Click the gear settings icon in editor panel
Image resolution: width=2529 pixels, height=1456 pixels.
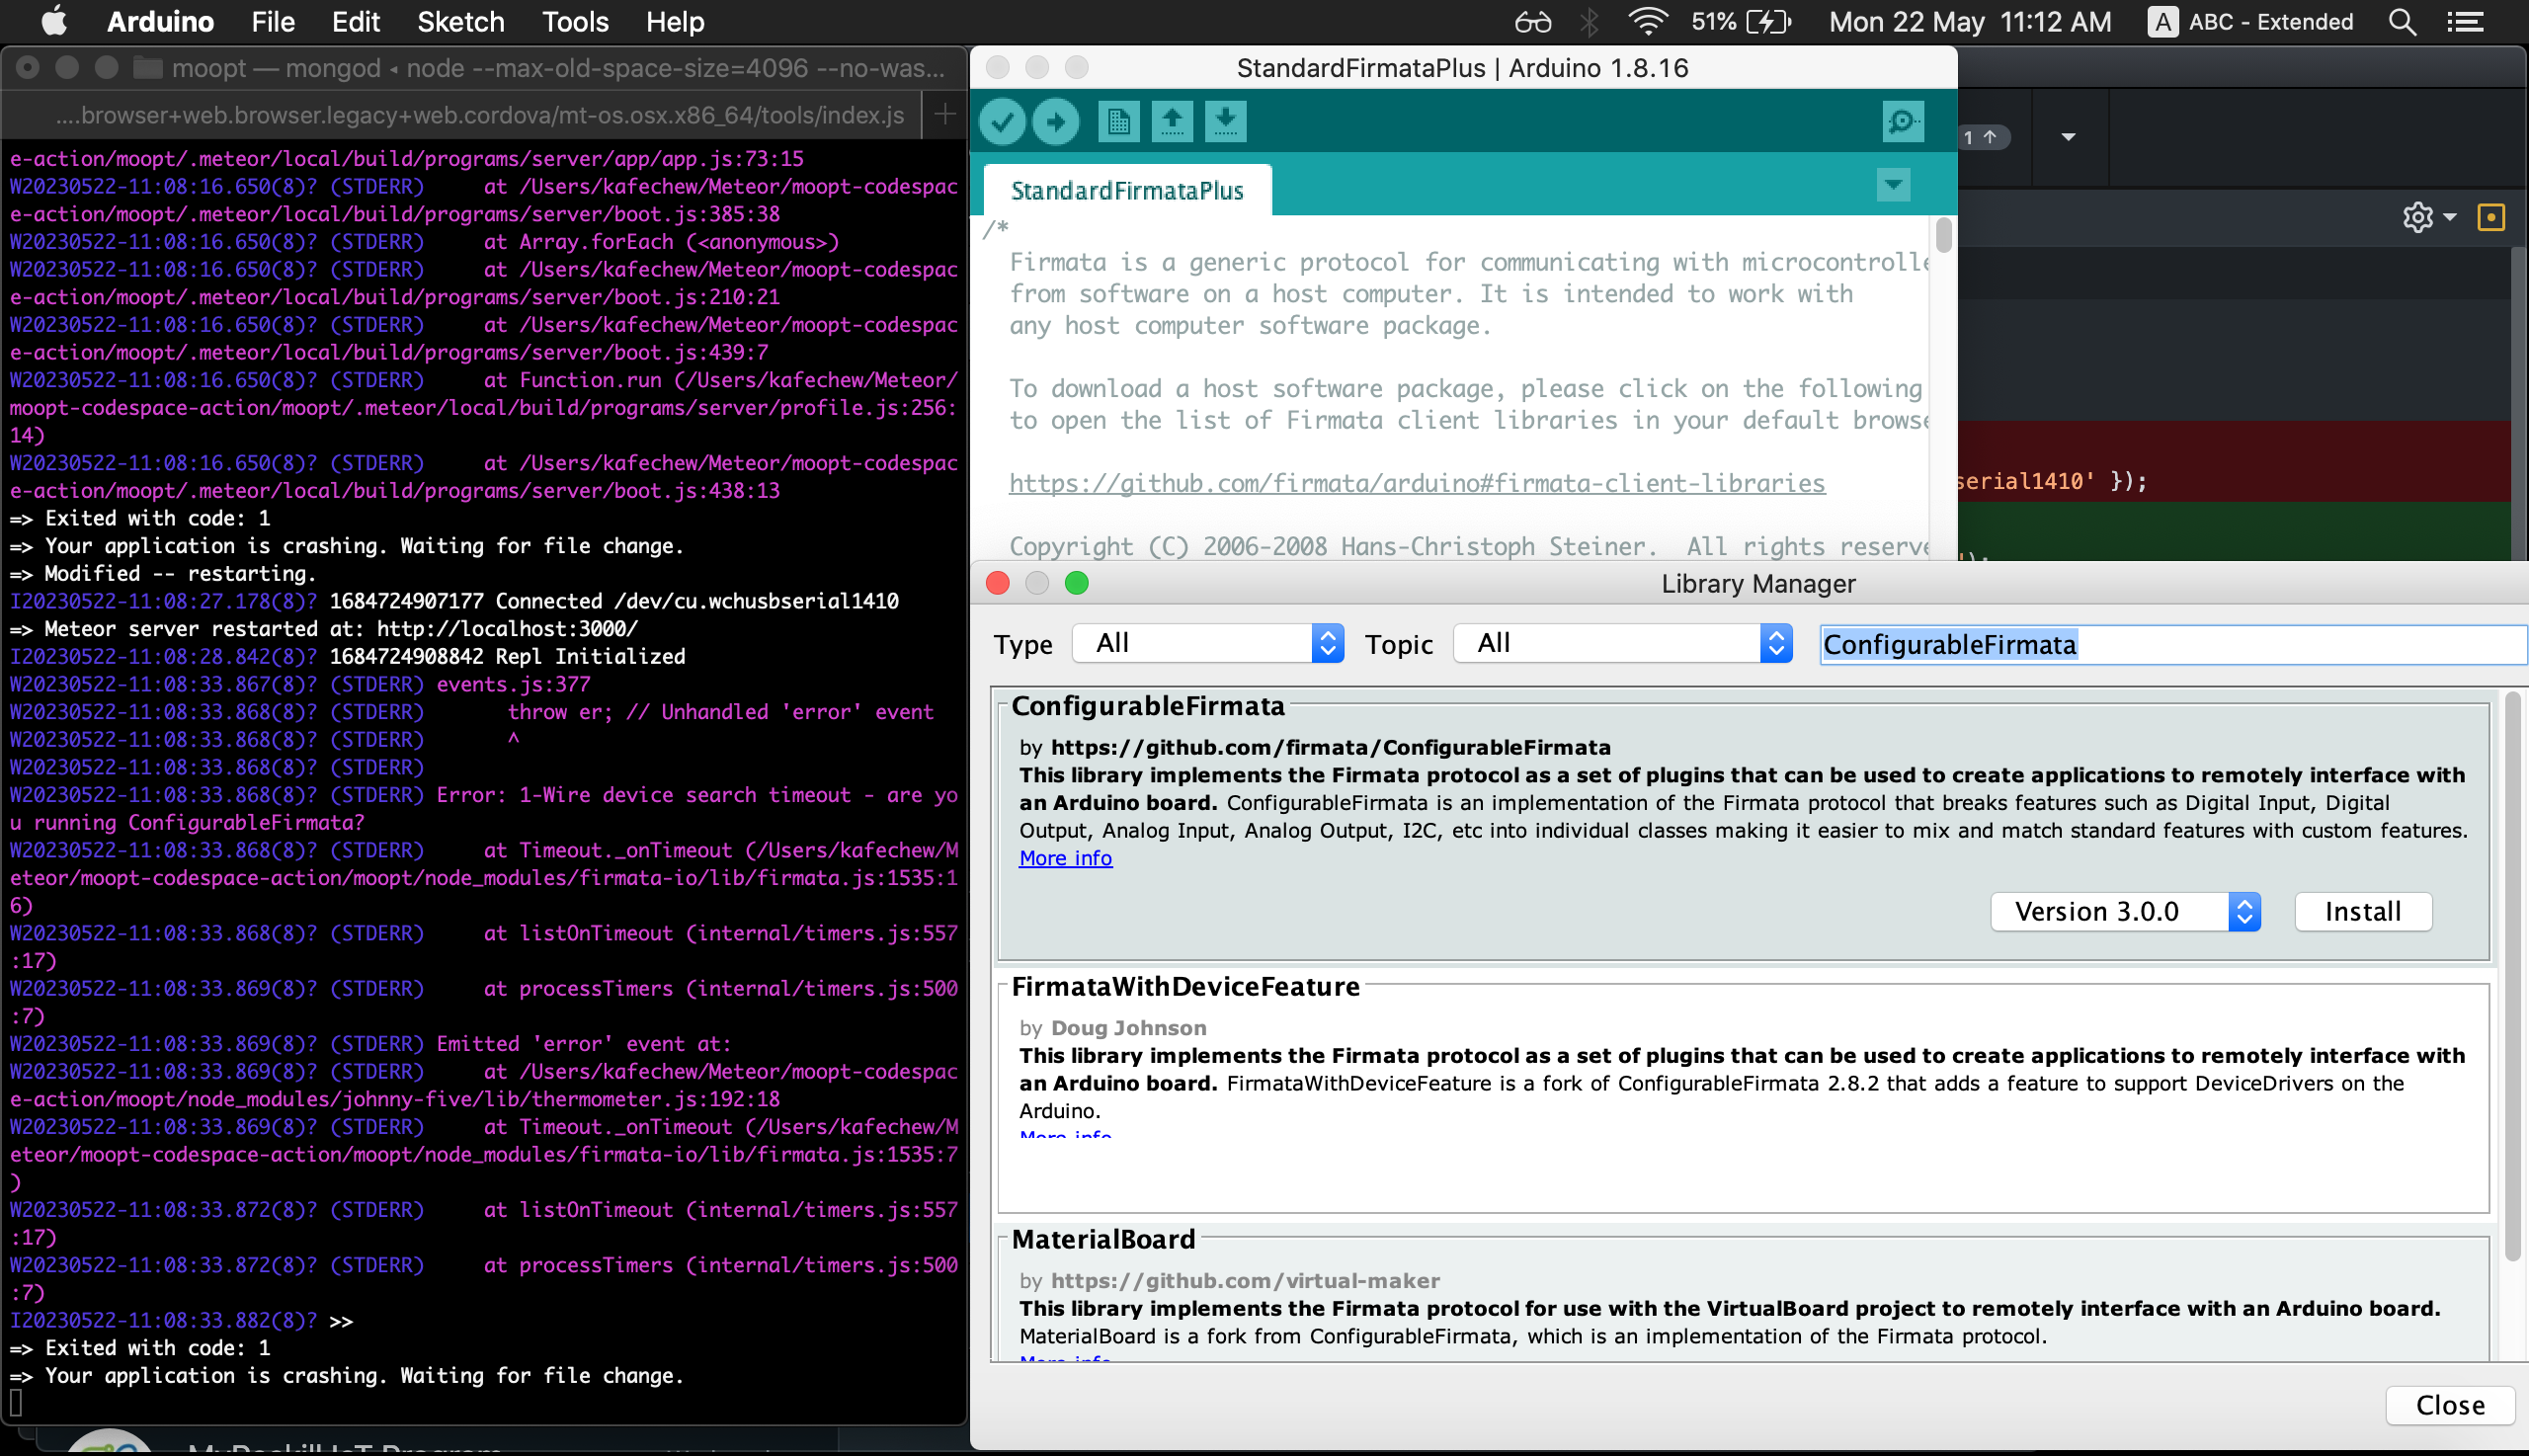click(2418, 217)
